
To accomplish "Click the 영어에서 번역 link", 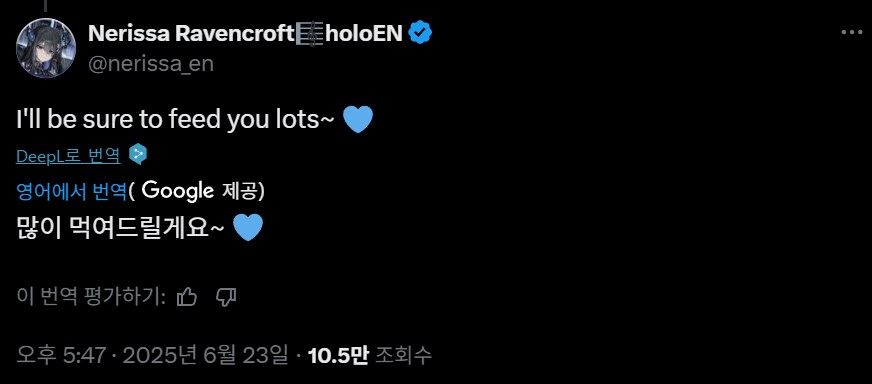I will tap(72, 191).
